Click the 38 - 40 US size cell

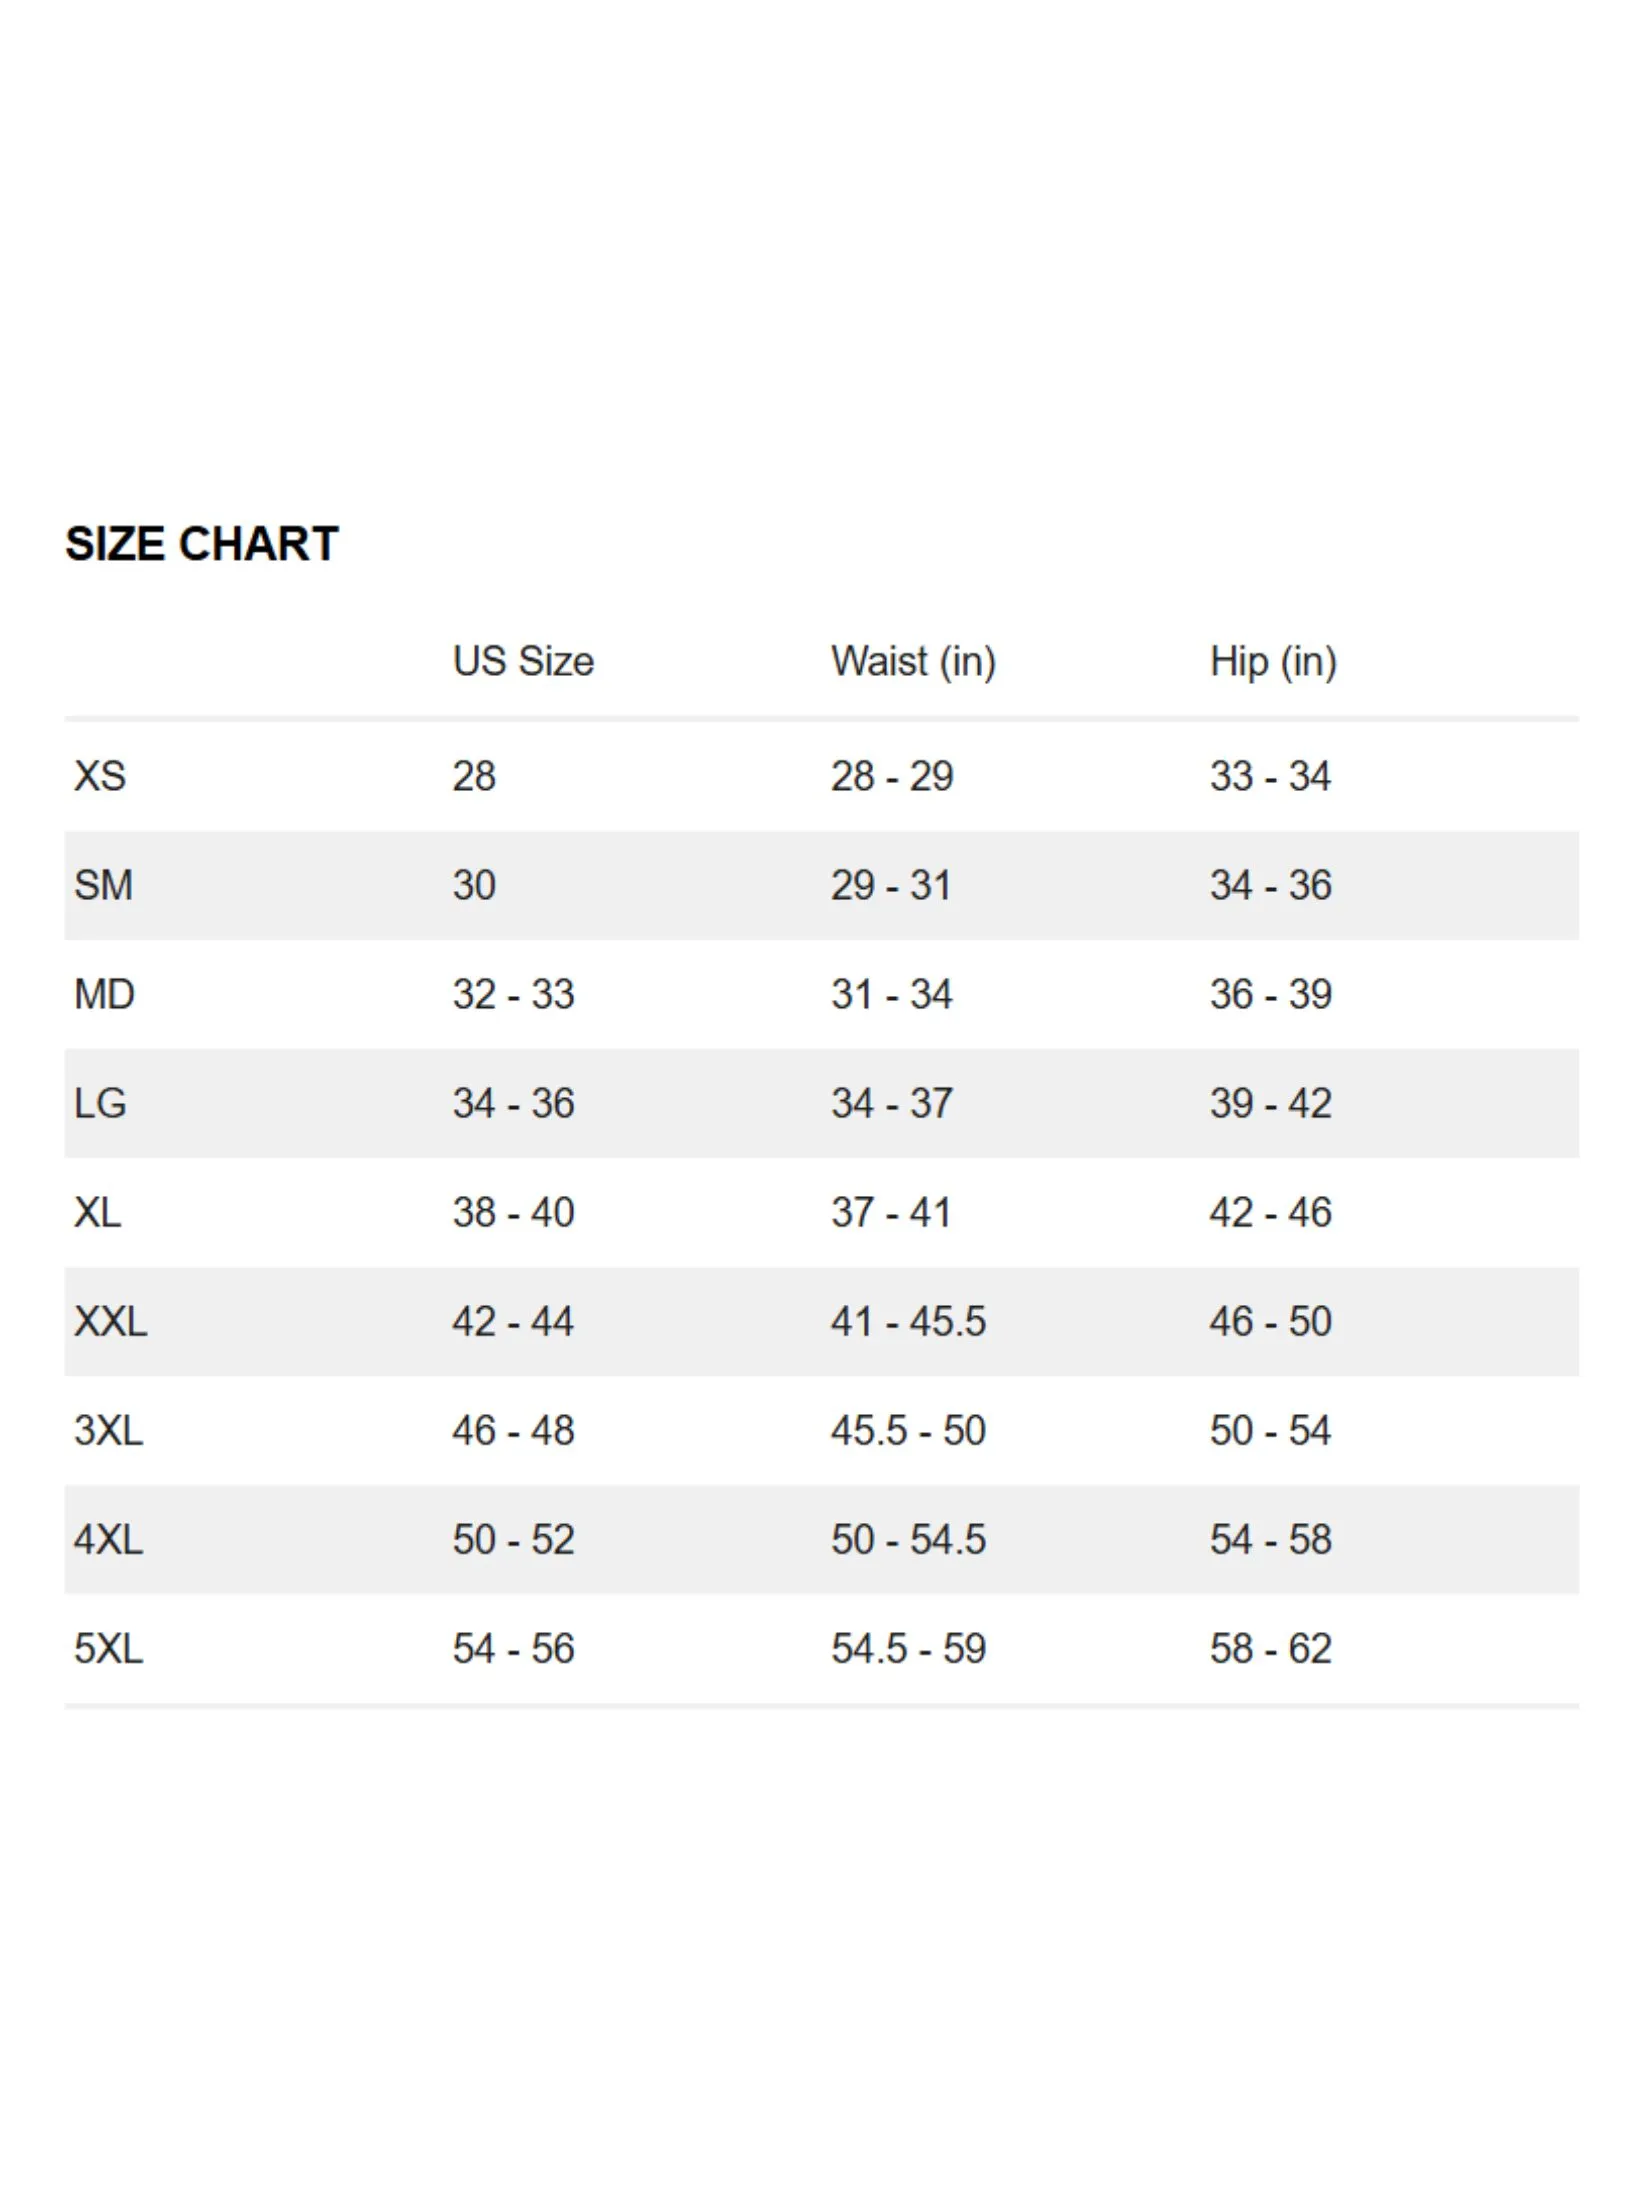tap(513, 1212)
